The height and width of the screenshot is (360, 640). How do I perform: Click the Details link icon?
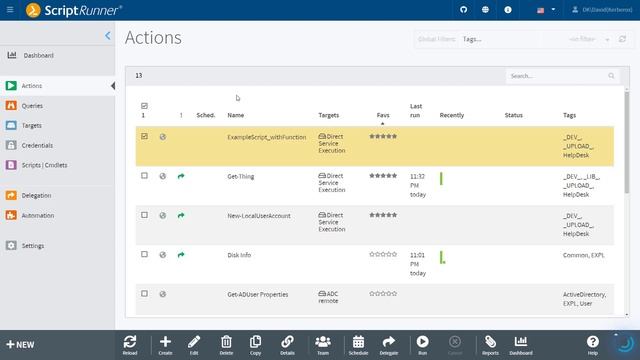tap(287, 345)
